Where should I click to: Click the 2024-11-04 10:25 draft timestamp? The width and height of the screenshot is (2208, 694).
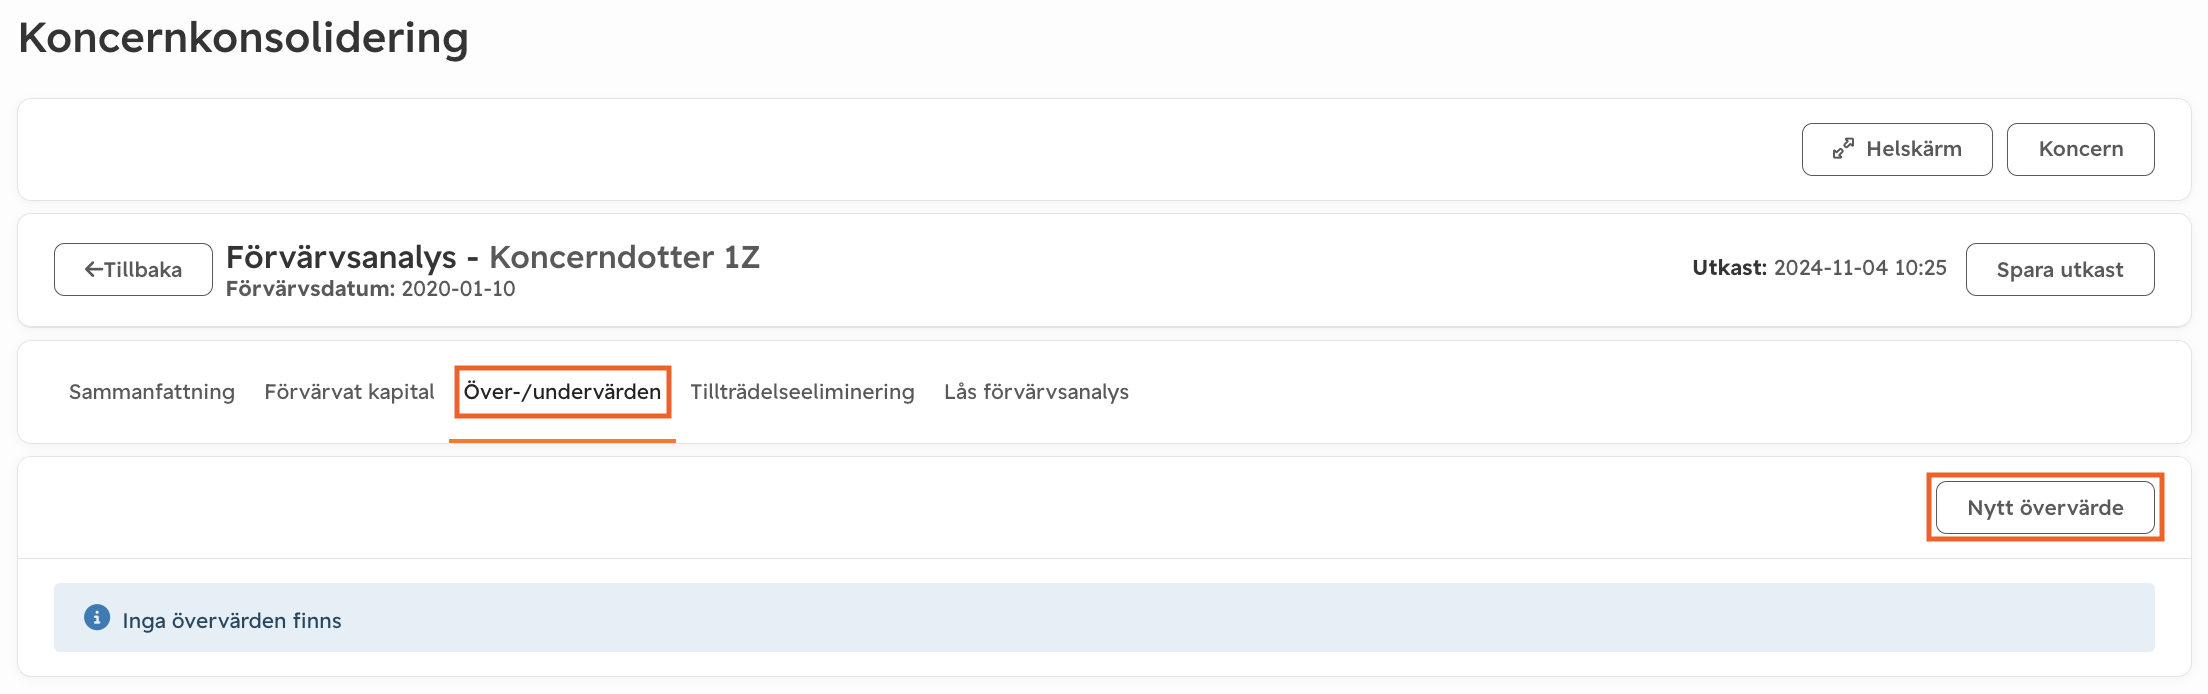tap(1860, 268)
